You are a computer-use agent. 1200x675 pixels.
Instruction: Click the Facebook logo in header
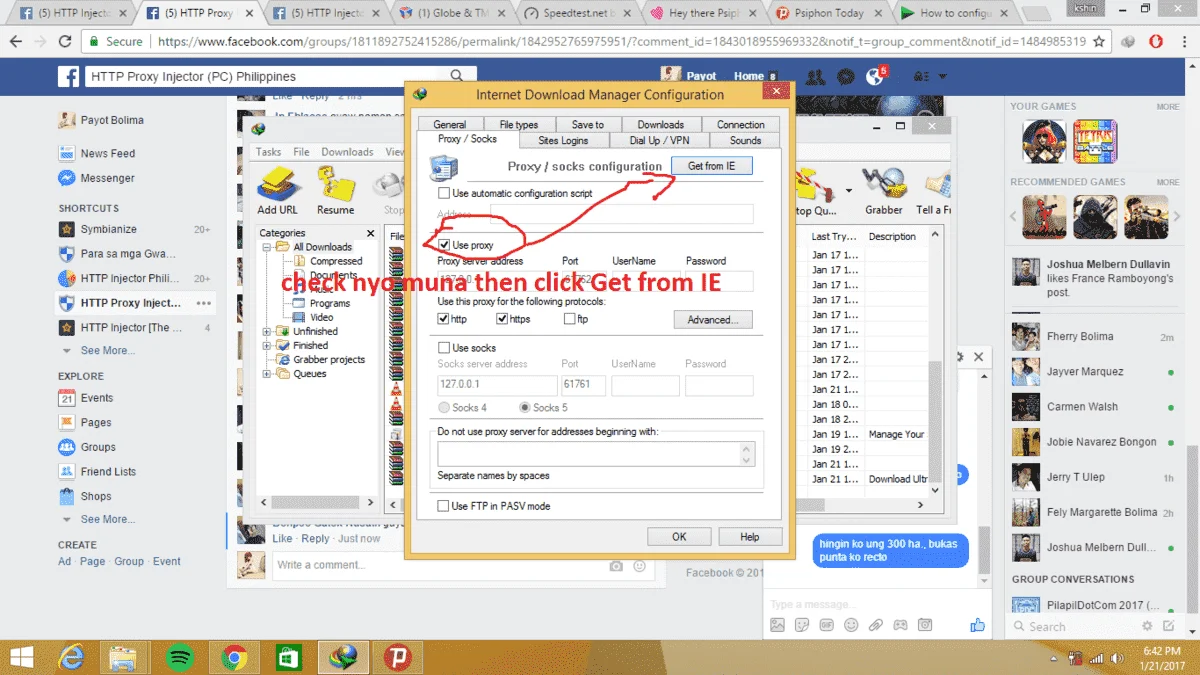70,76
